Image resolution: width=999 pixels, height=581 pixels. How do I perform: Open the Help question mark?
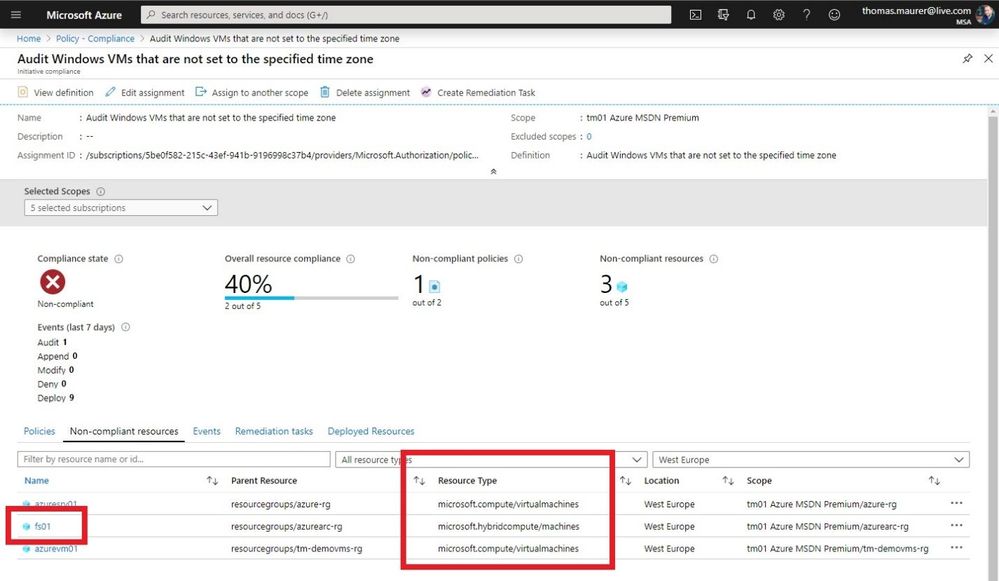[x=807, y=15]
